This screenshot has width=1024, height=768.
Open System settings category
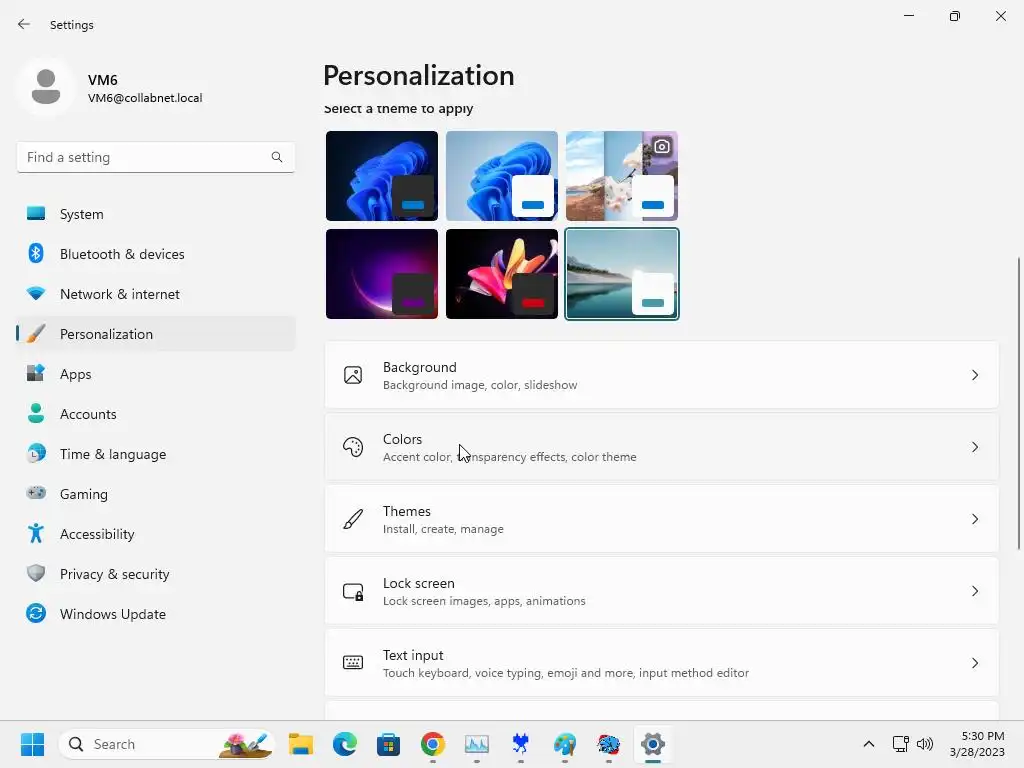point(155,214)
